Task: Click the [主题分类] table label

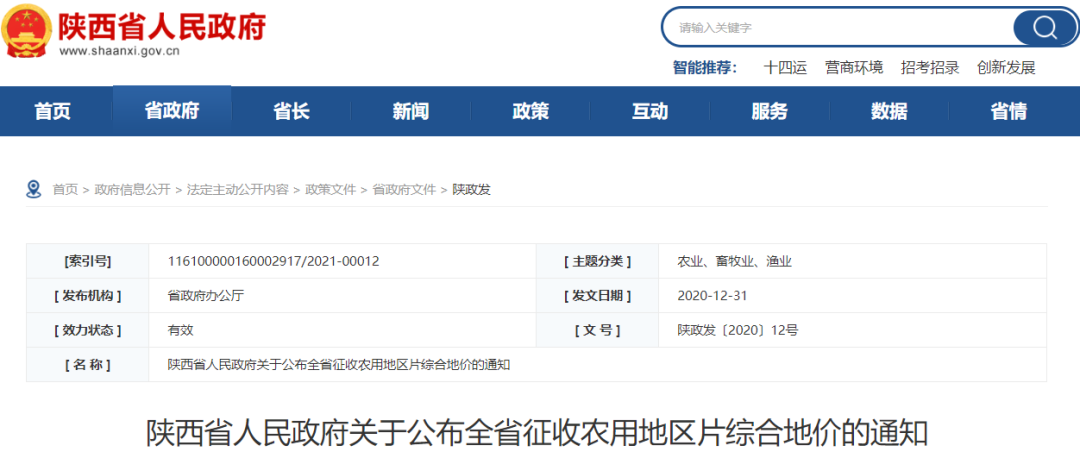Action: click(x=597, y=261)
